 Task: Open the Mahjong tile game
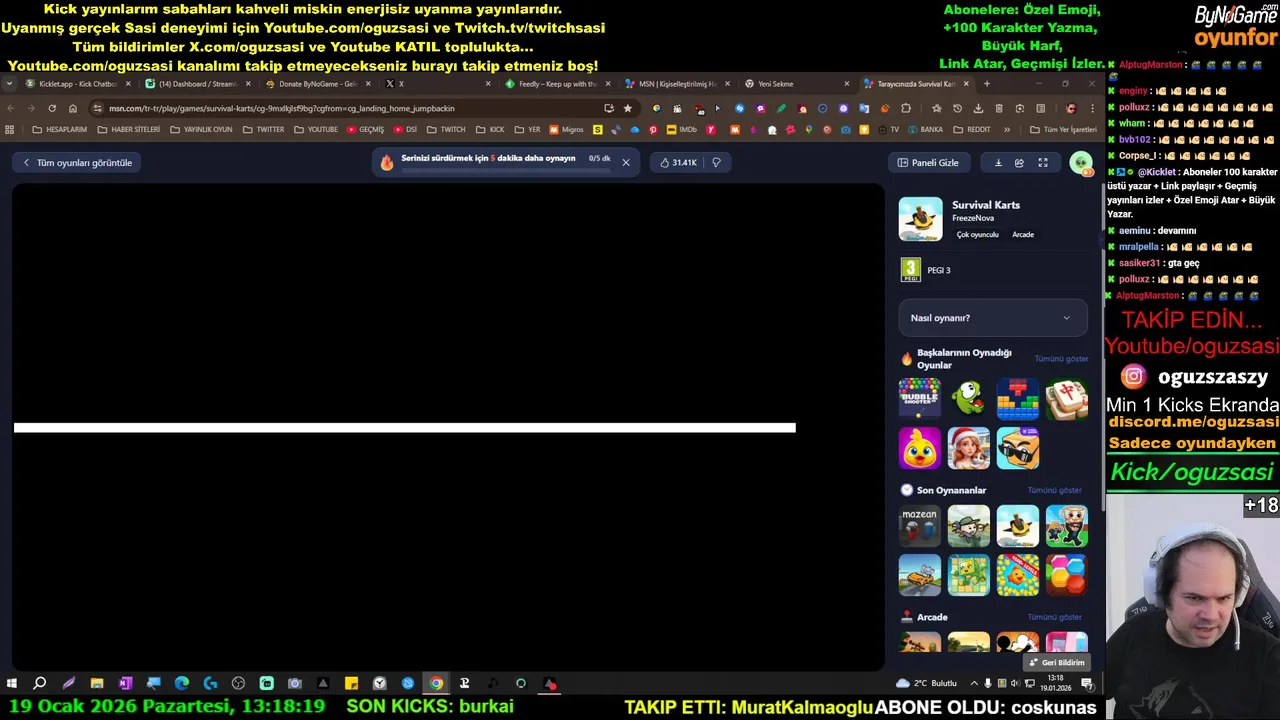coord(1066,398)
